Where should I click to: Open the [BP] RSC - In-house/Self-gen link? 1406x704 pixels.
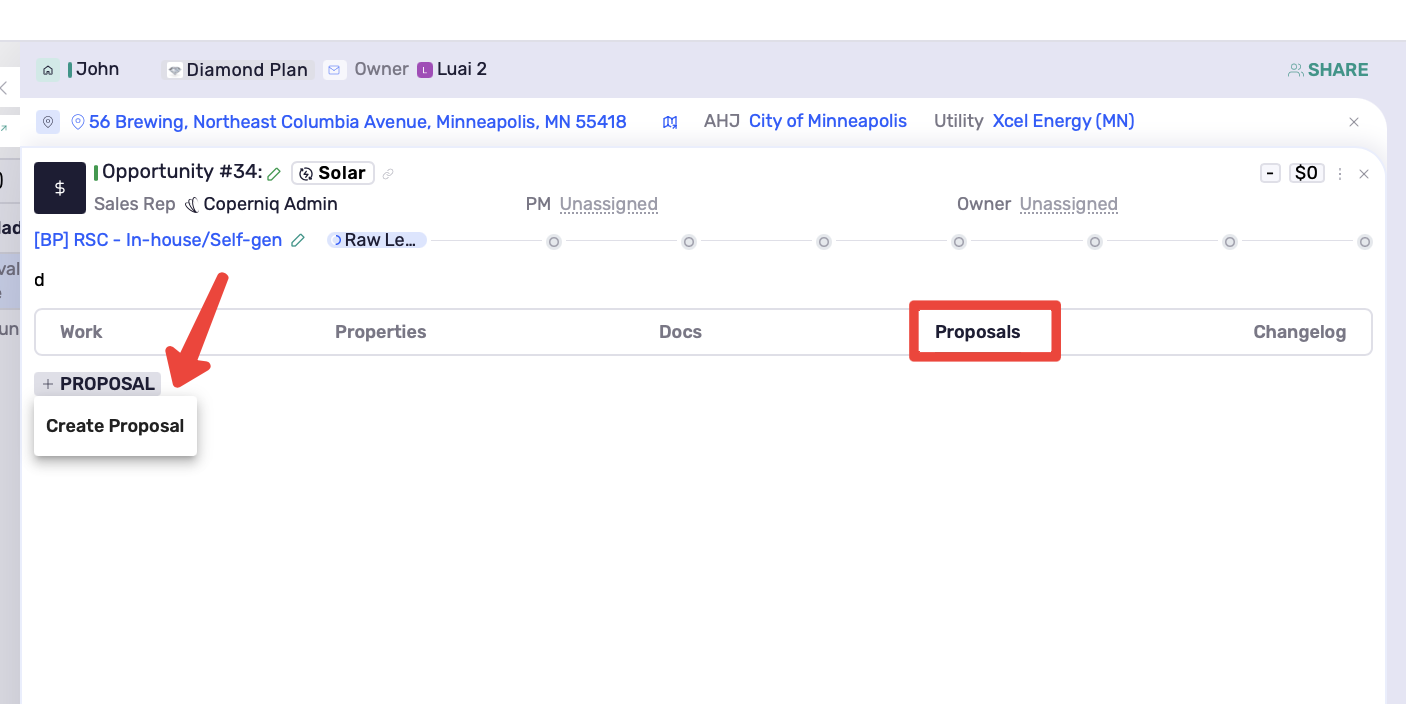tap(158, 241)
